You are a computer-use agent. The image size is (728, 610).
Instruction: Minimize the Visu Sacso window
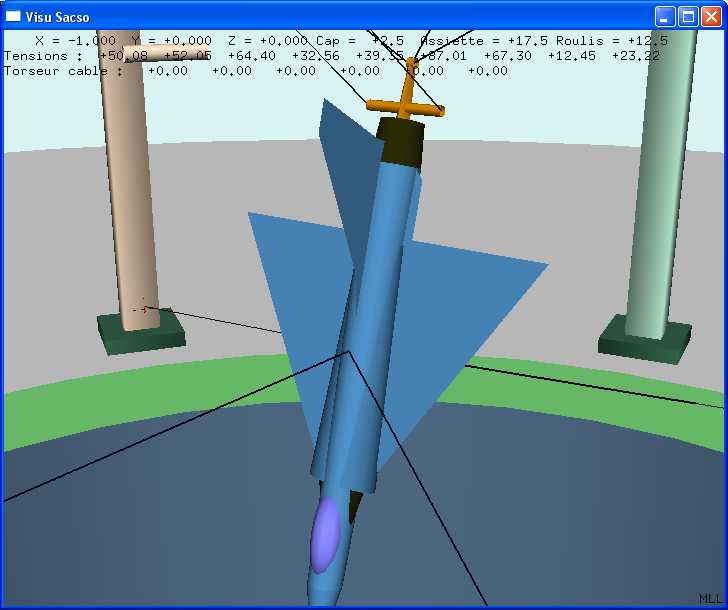[665, 16]
